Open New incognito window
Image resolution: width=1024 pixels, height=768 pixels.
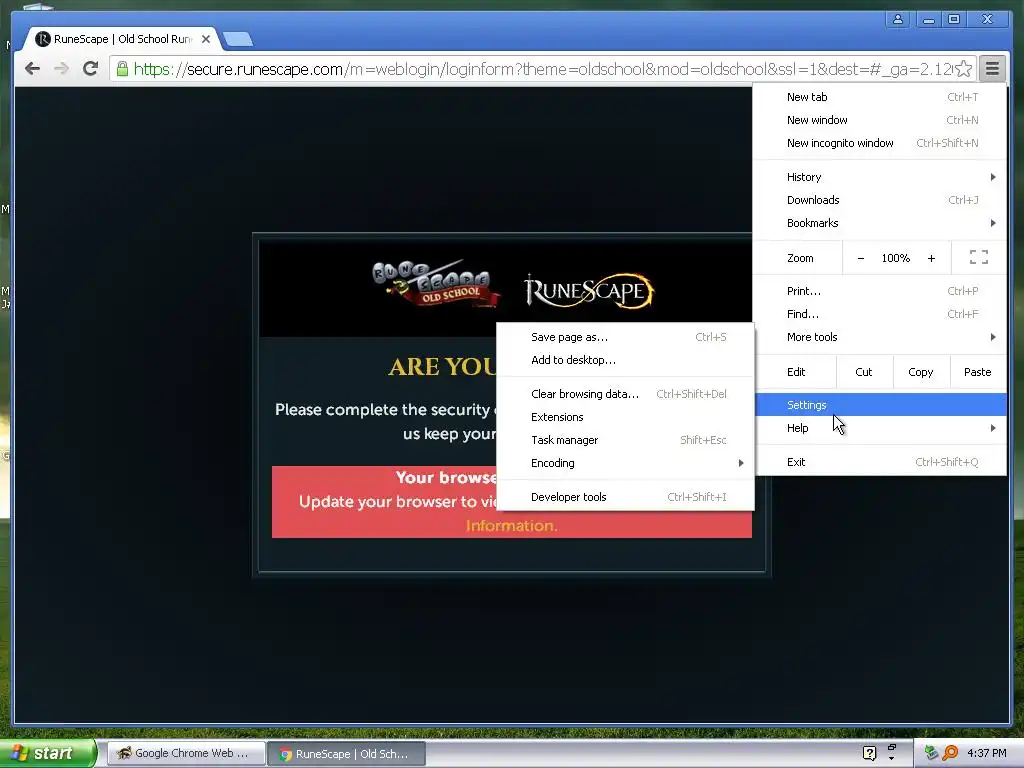pos(880,143)
